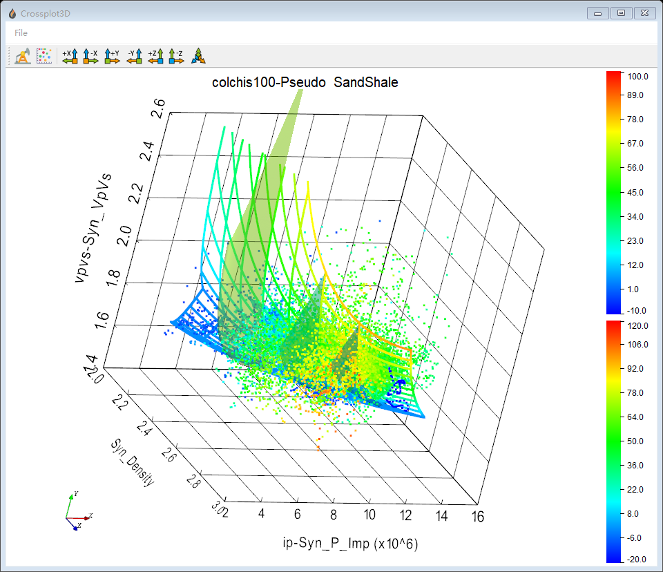This screenshot has width=664, height=572.
Task: Minimize the Crossplot3D window
Action: [599, 13]
